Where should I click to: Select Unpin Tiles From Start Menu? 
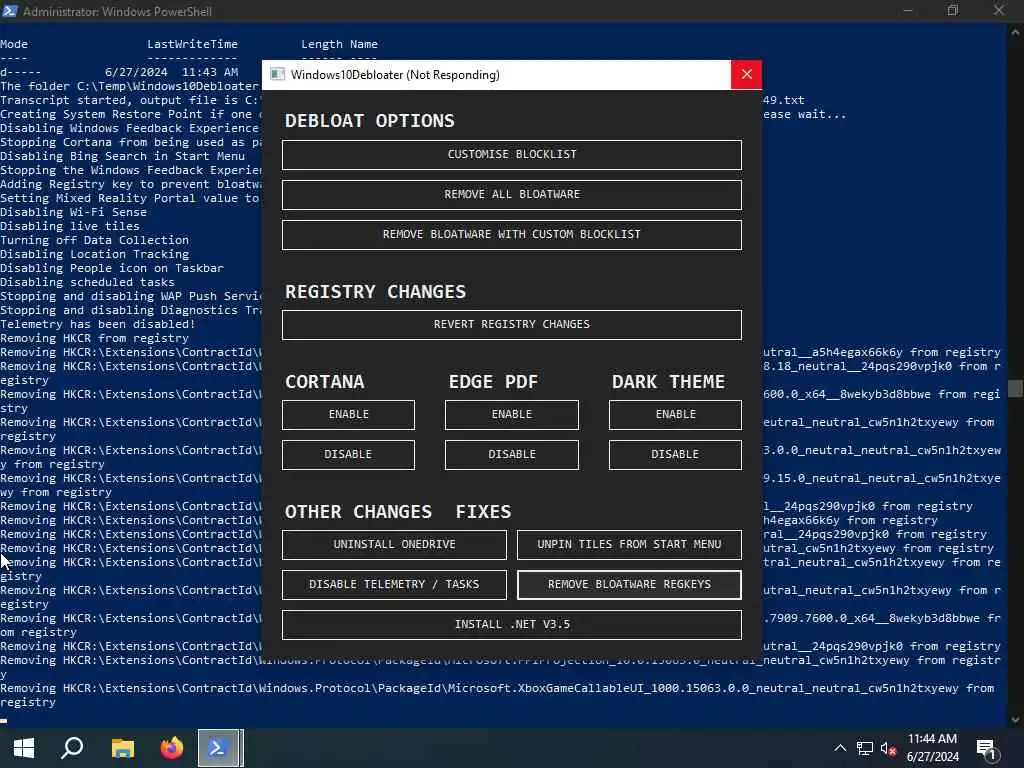(629, 545)
